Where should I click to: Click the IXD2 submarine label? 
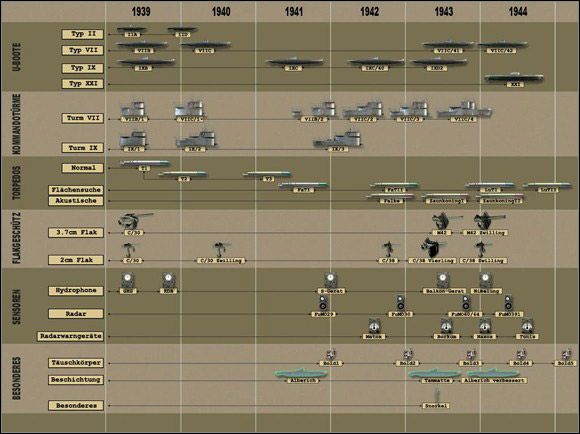click(436, 68)
